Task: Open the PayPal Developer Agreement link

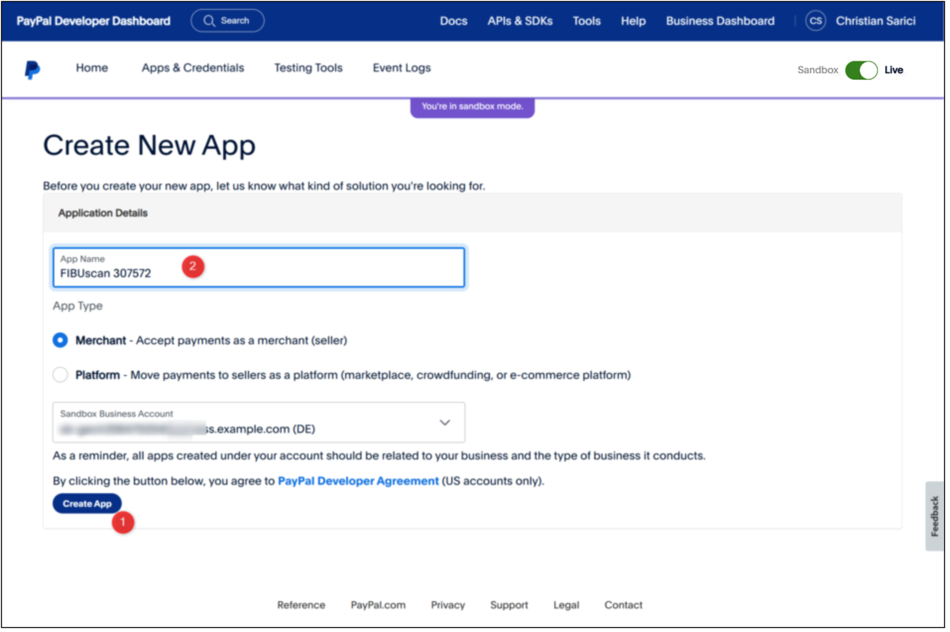Action: click(x=360, y=483)
